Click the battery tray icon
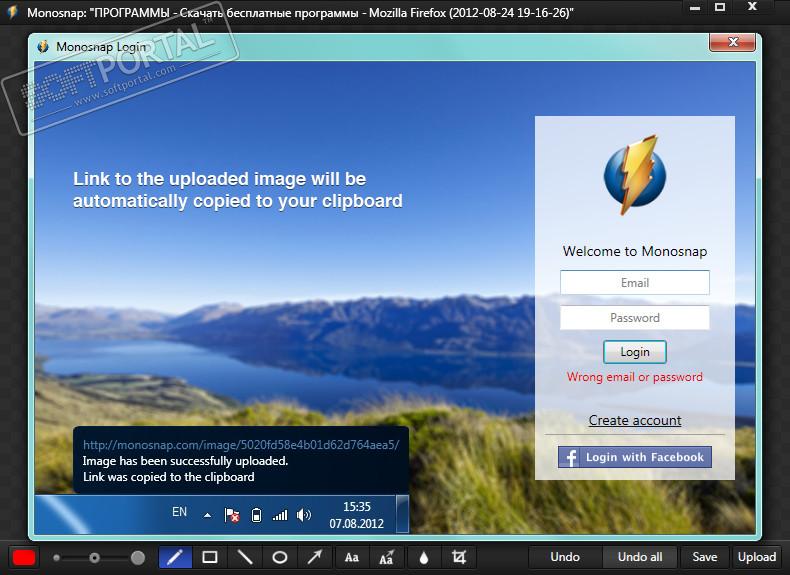 256,515
